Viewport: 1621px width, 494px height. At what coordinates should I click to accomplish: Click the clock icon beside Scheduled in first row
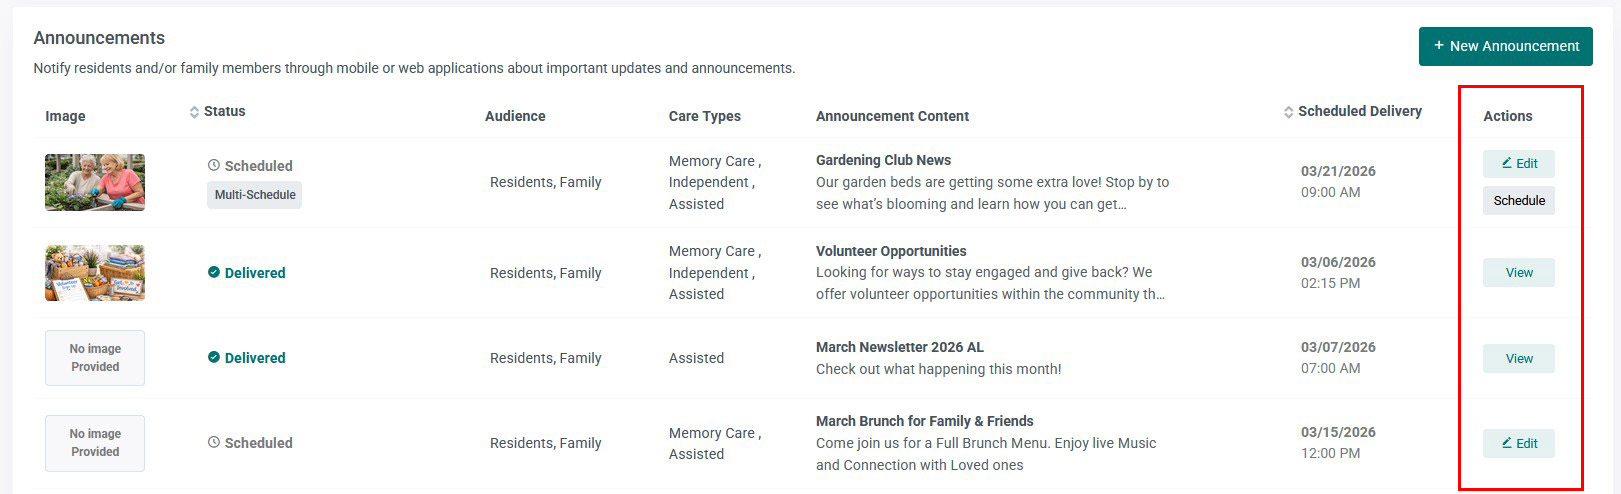pos(213,165)
